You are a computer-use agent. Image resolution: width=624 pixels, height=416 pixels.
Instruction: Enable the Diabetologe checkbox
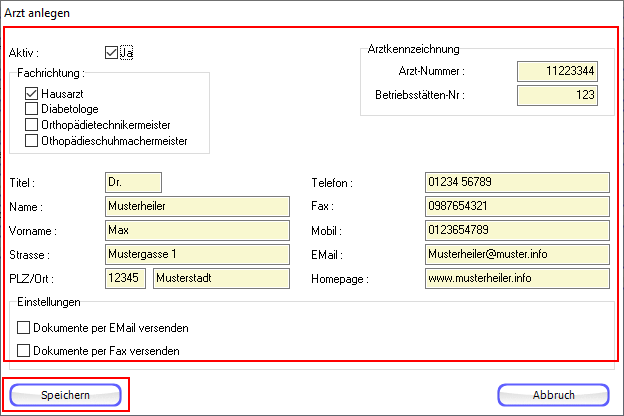(32, 109)
